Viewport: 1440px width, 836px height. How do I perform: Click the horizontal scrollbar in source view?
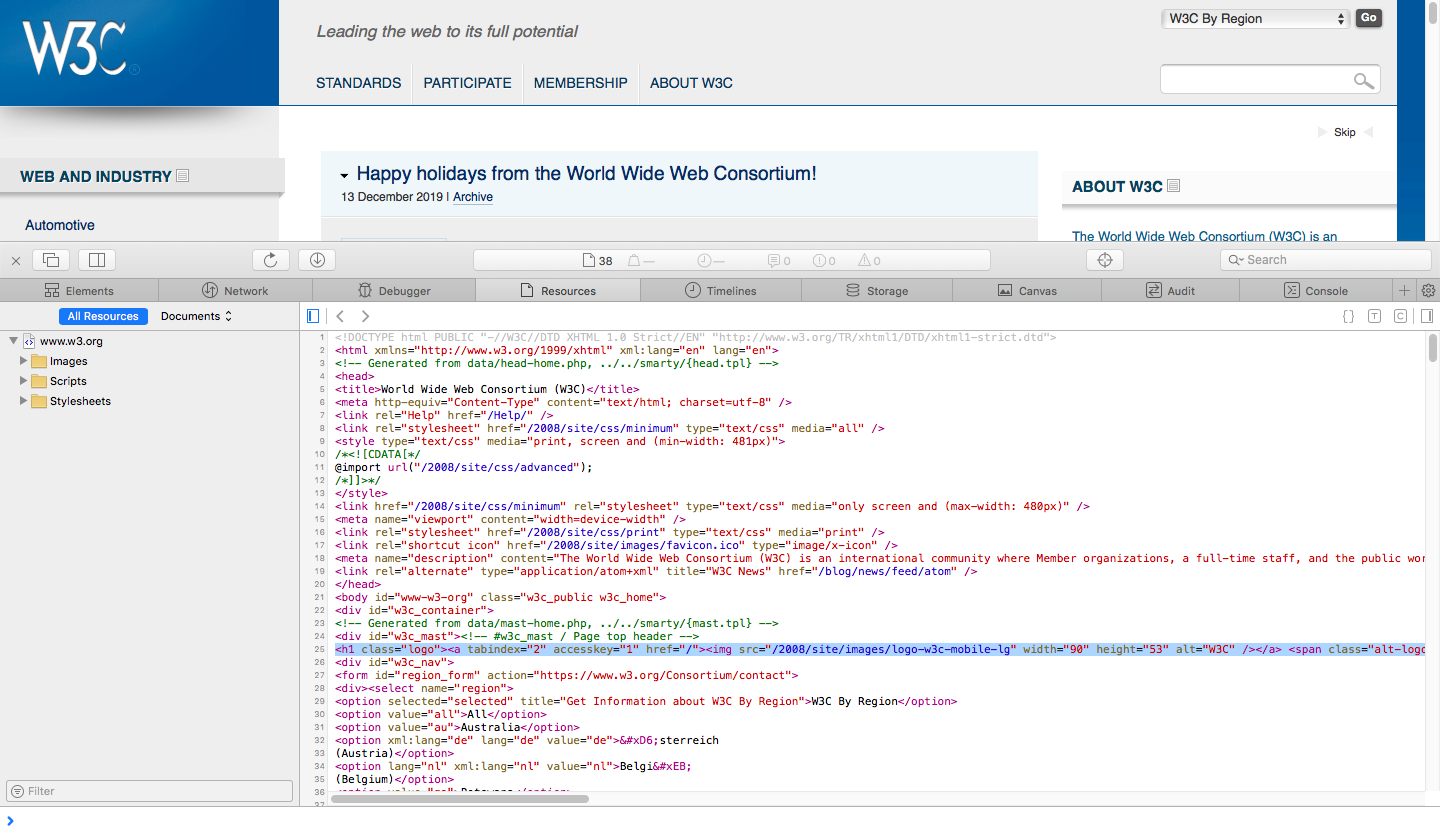(x=460, y=798)
